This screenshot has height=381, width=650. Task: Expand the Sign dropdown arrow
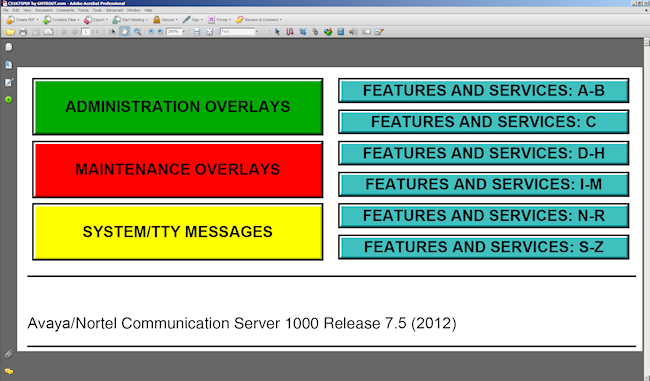coord(202,19)
